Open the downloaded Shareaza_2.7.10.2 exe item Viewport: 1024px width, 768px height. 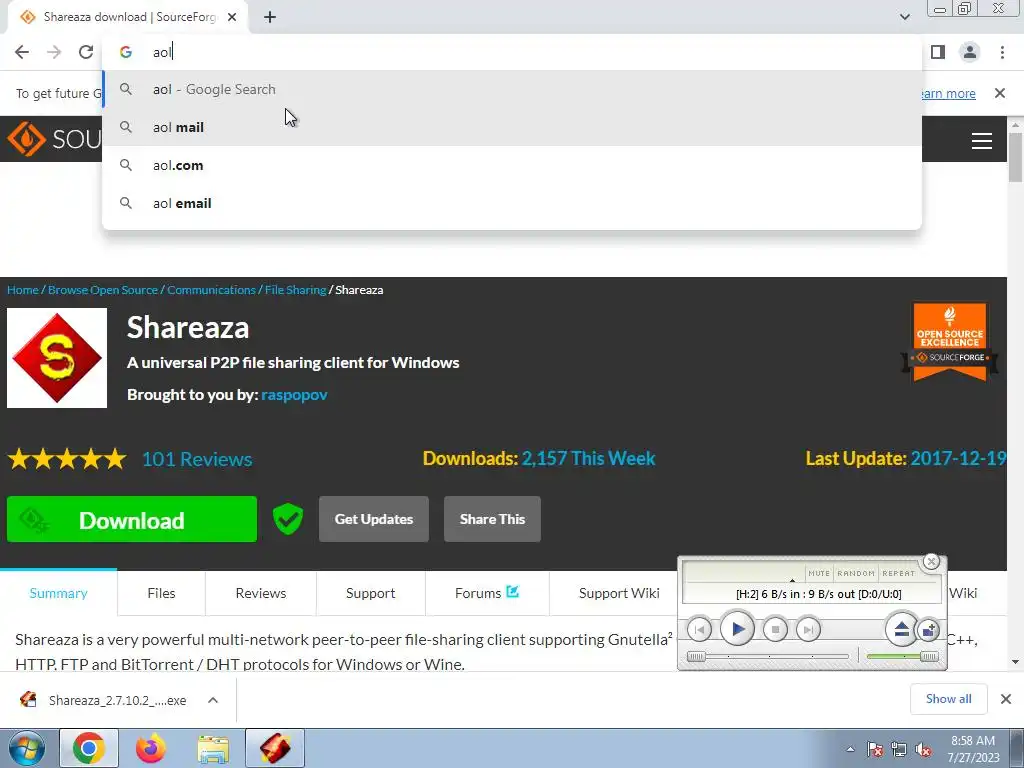(x=103, y=700)
